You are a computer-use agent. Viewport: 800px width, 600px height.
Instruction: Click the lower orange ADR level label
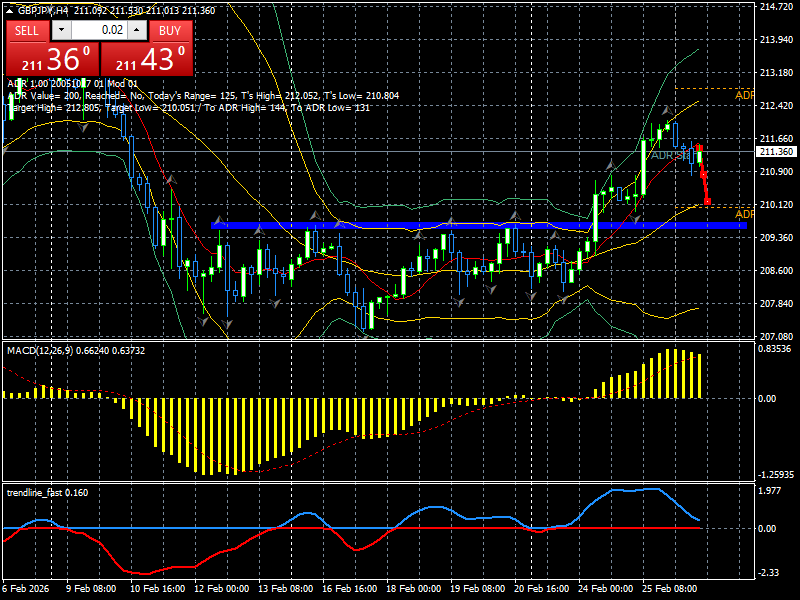(744, 214)
